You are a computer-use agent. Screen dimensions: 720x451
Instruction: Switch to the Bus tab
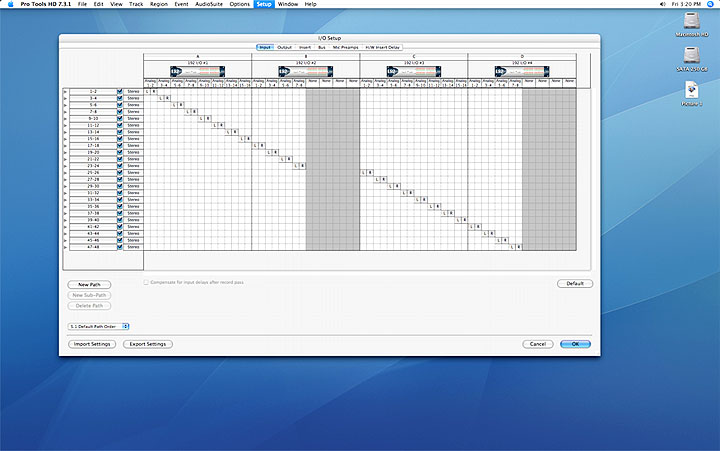[x=322, y=47]
